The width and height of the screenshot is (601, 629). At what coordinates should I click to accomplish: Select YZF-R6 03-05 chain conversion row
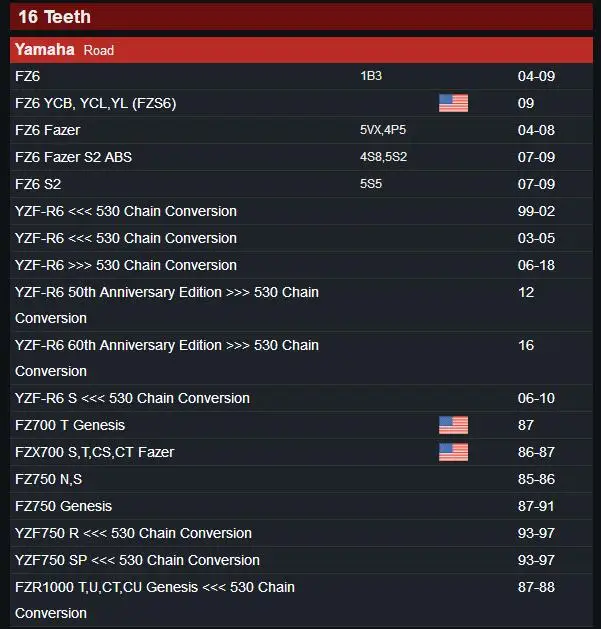coord(301,238)
